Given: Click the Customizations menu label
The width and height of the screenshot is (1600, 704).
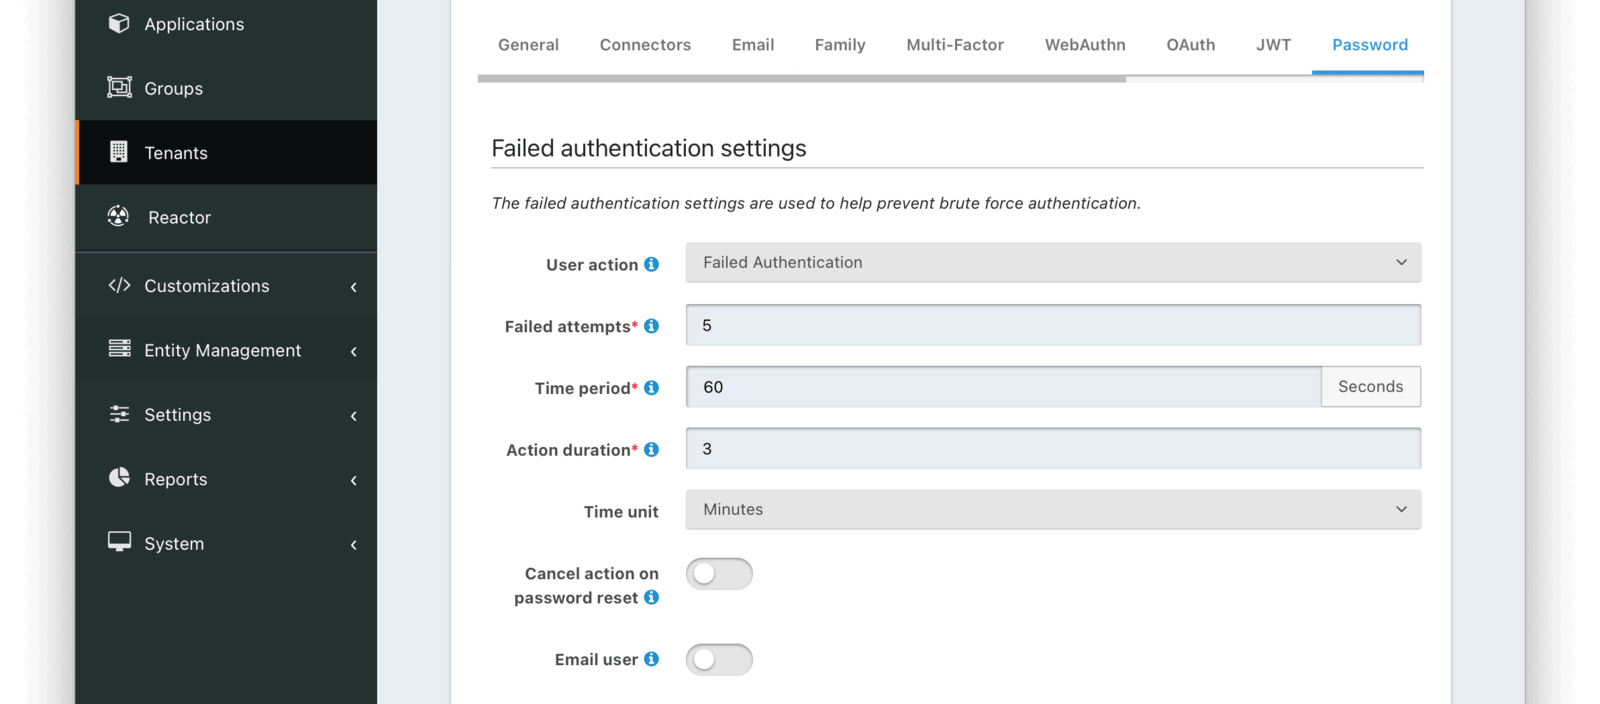Looking at the screenshot, I should click(207, 286).
